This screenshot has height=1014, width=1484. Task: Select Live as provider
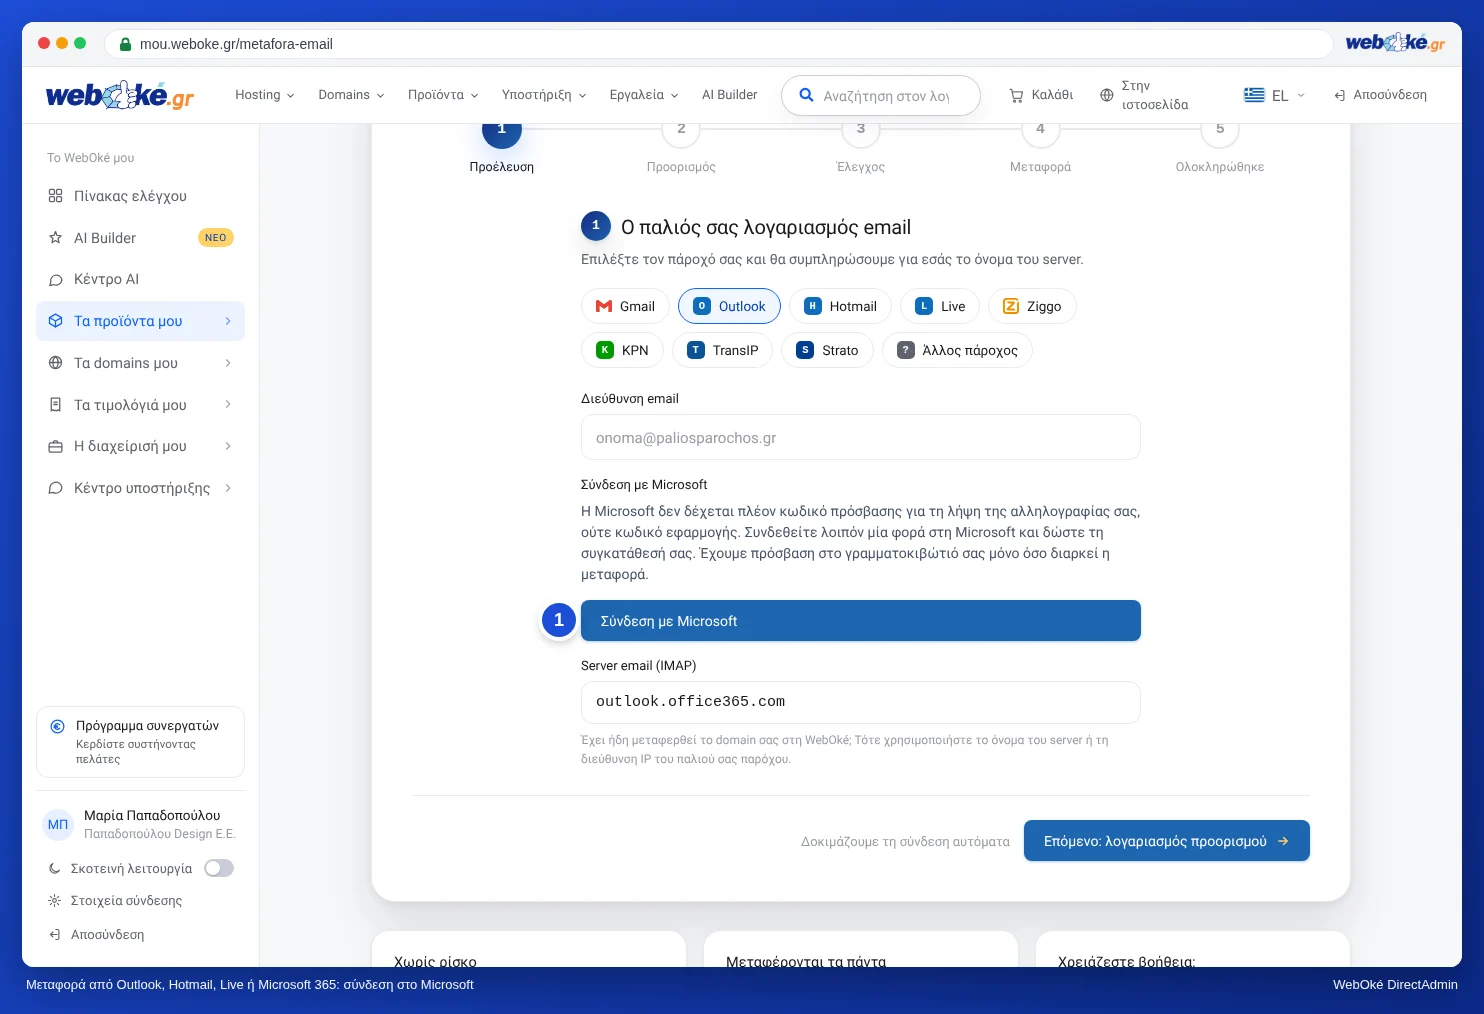940,306
